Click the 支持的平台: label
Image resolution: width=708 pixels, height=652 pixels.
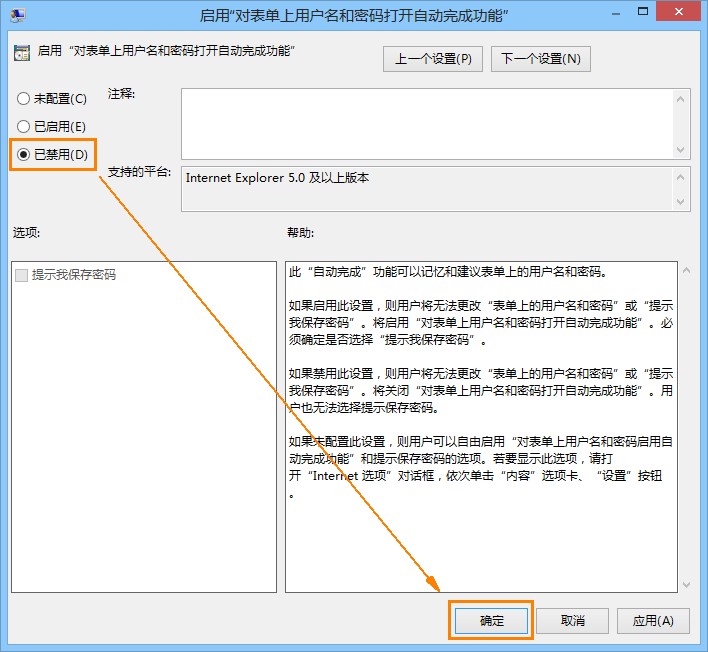coord(139,172)
